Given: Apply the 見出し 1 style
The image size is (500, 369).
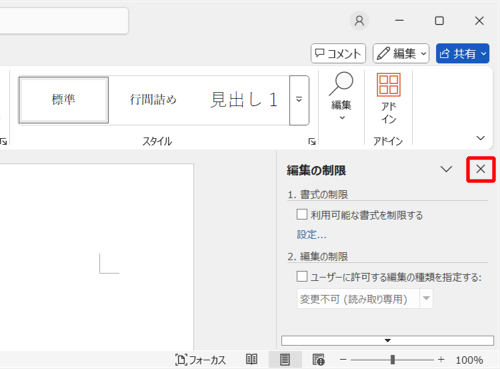Looking at the screenshot, I should [244, 100].
